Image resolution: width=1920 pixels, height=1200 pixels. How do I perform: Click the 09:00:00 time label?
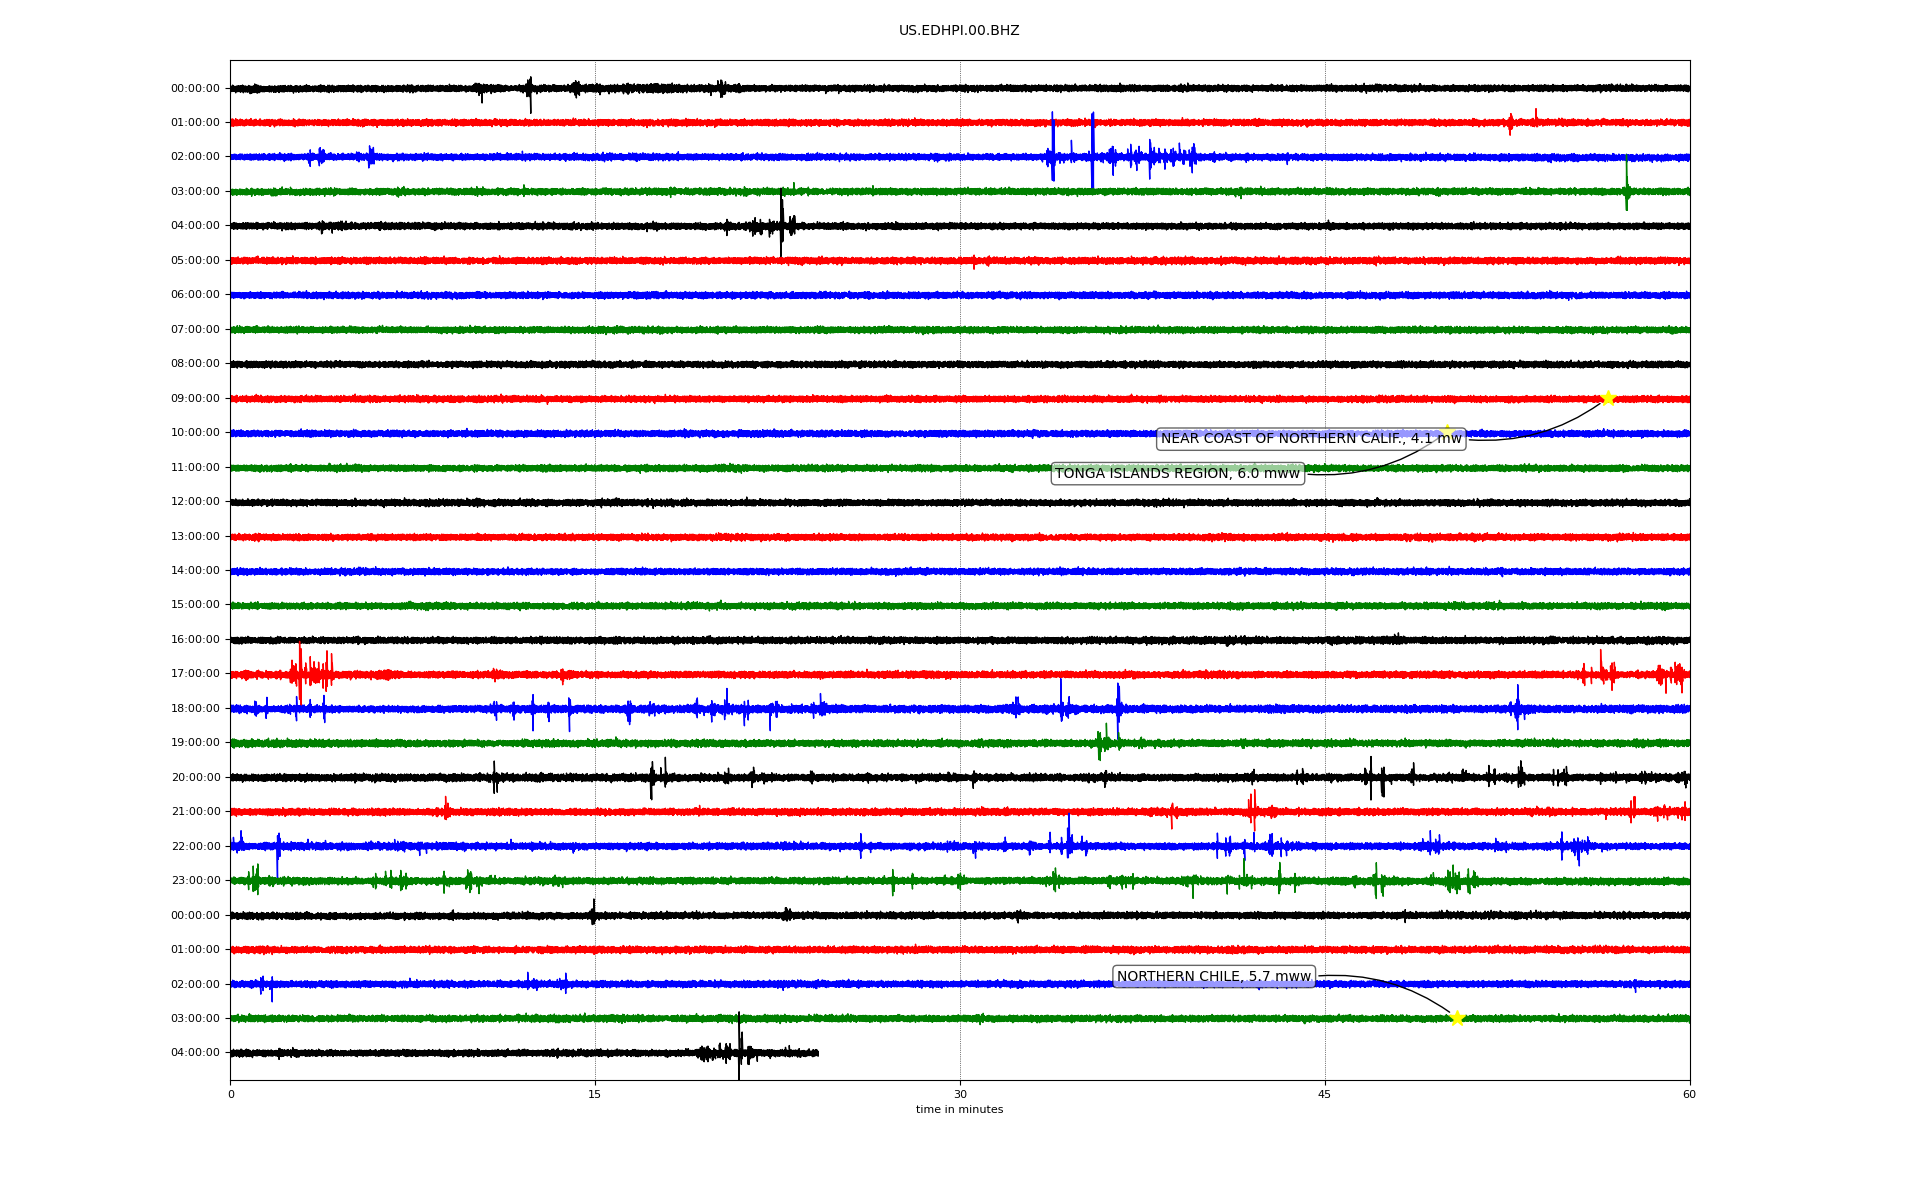pos(195,399)
